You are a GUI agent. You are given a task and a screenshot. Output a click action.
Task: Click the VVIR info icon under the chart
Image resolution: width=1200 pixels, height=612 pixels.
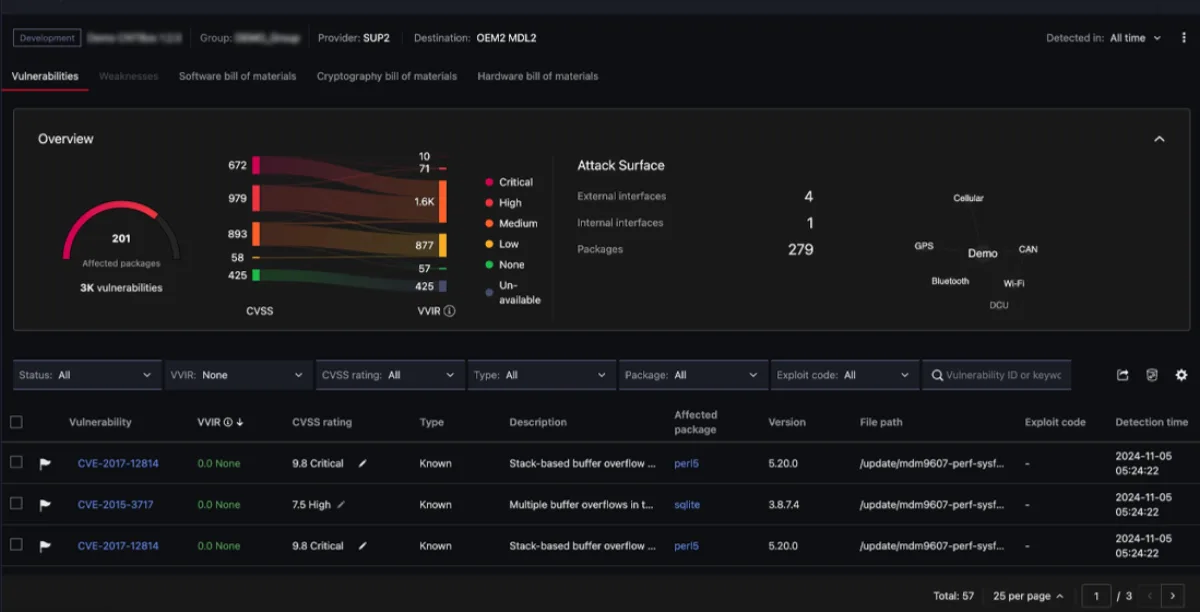449,311
